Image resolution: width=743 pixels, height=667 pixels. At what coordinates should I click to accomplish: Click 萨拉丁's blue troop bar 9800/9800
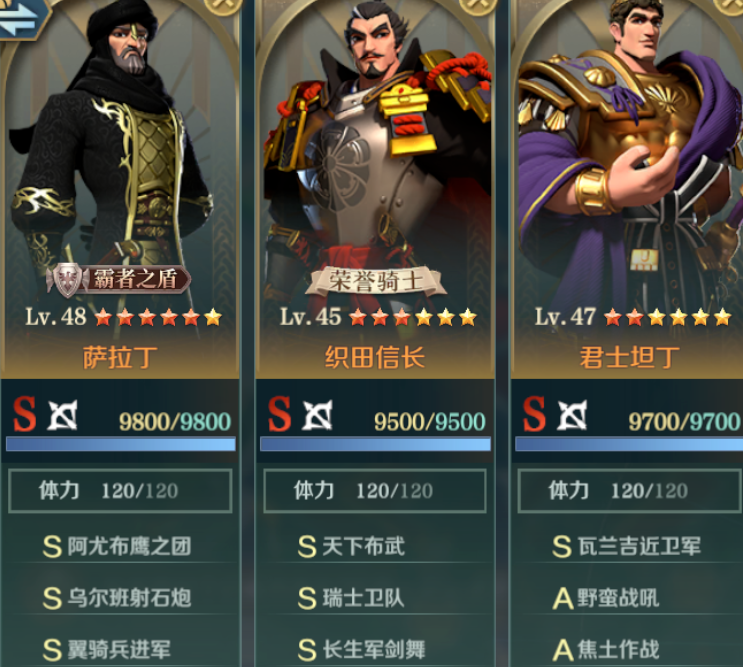click(121, 444)
